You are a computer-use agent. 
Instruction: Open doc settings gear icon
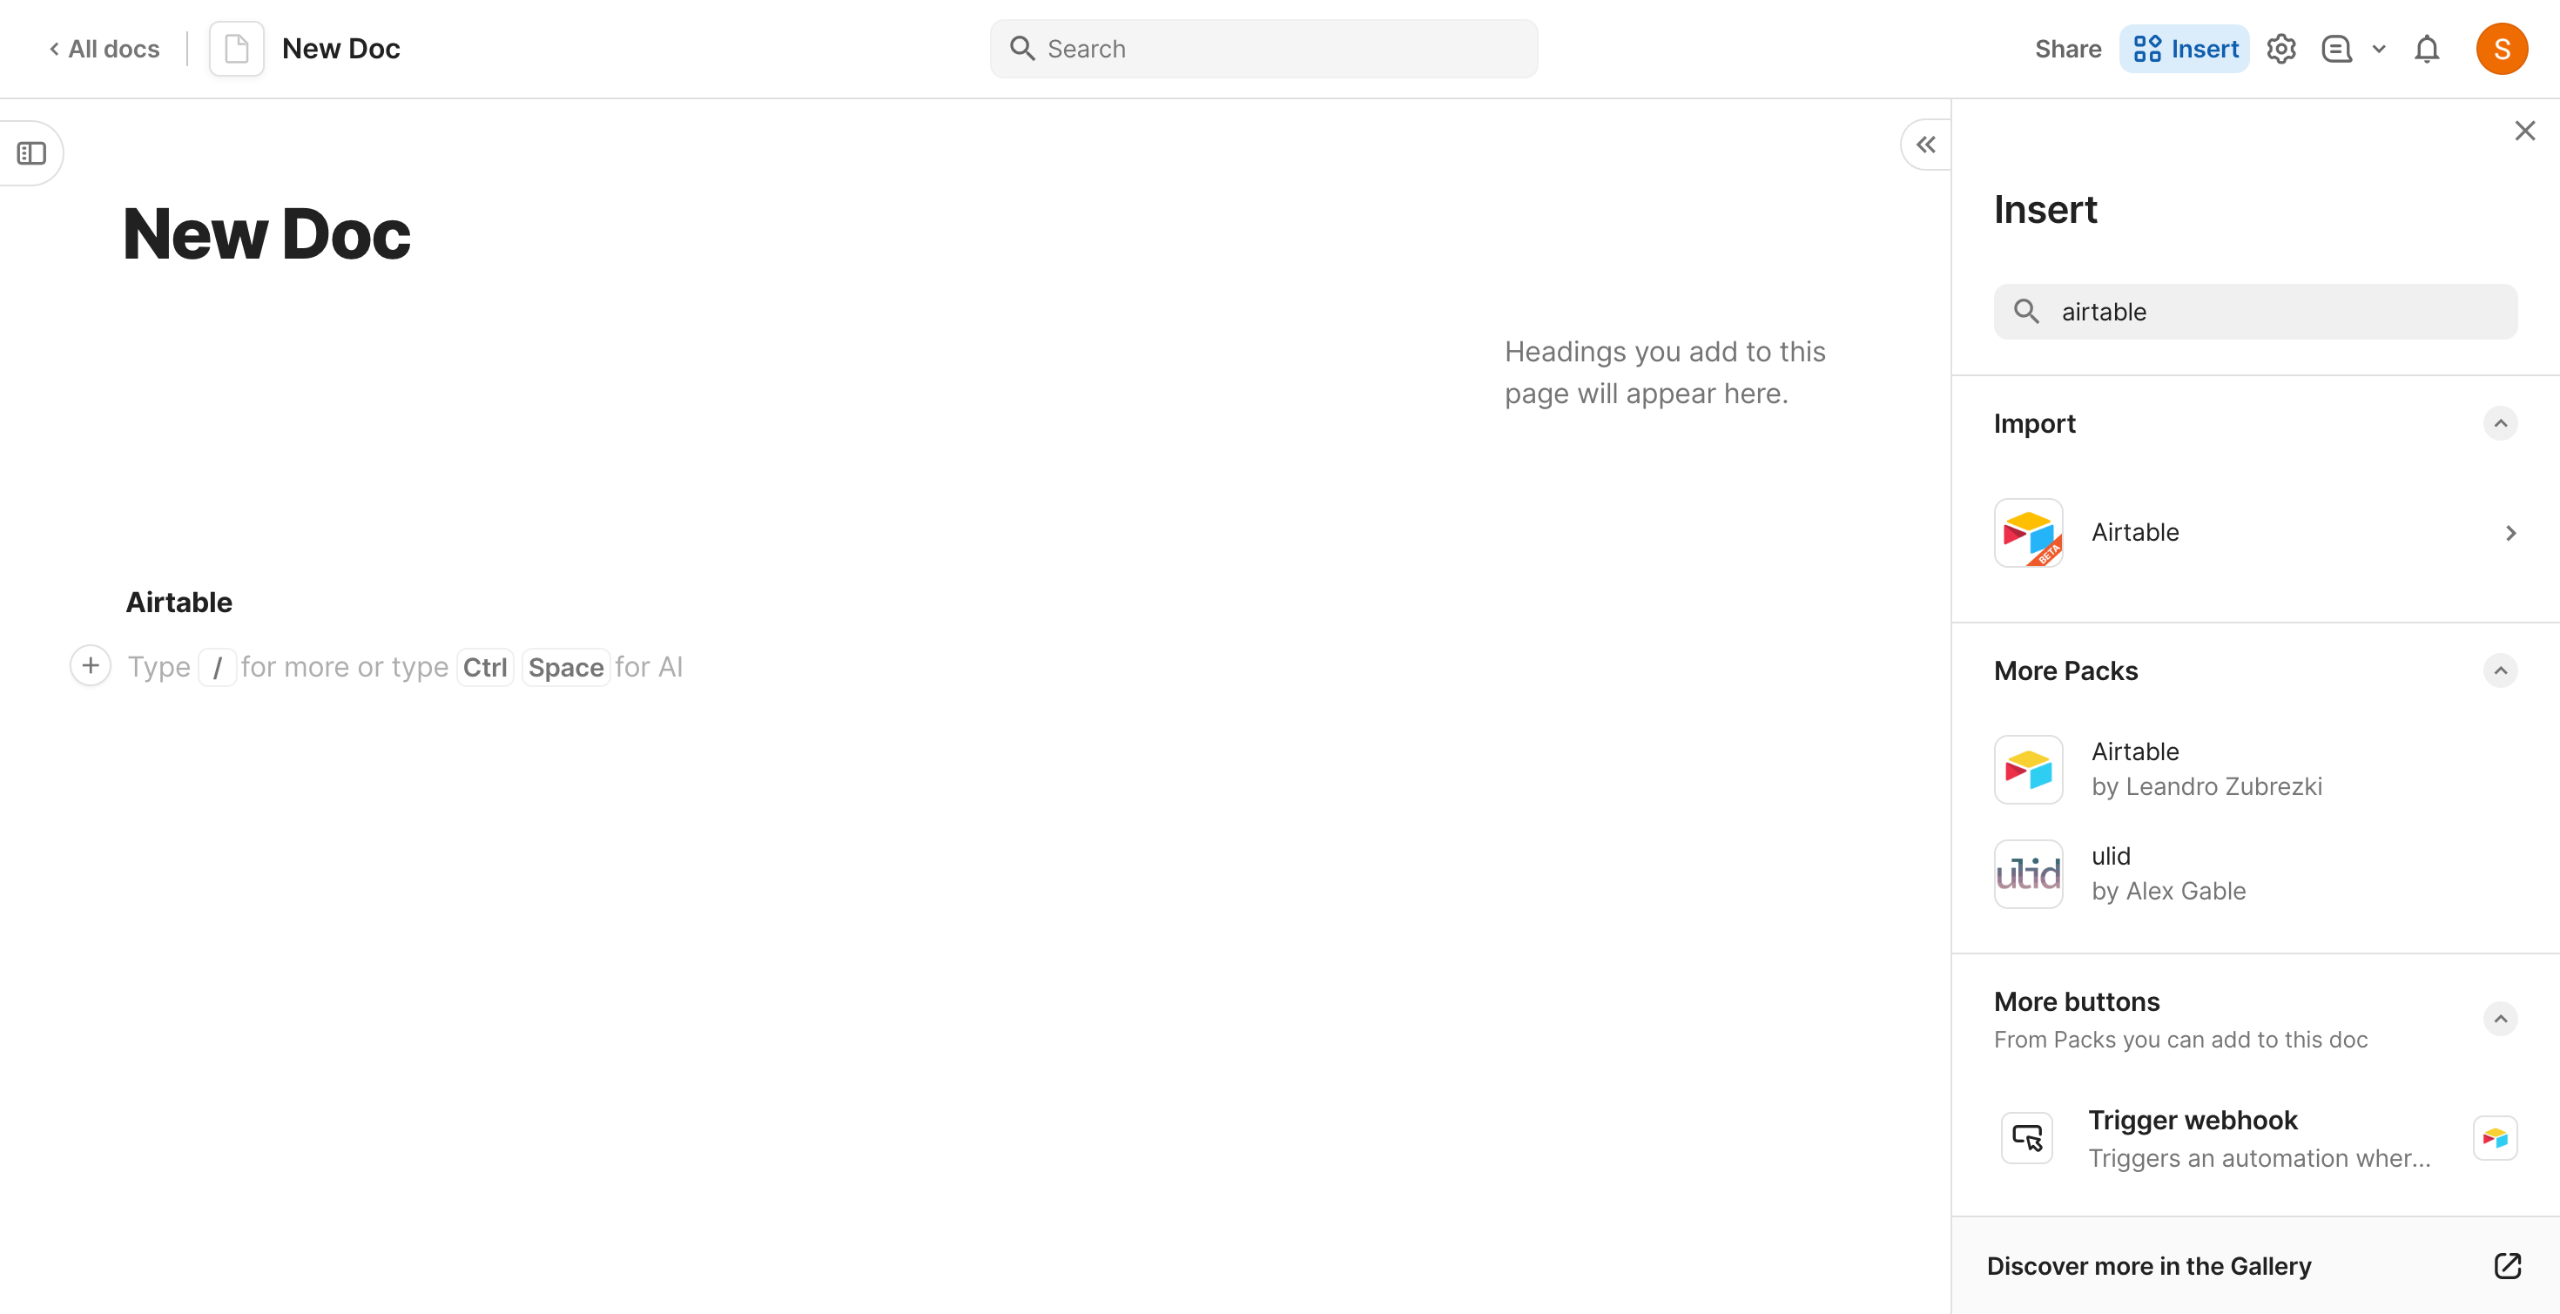(x=2280, y=49)
